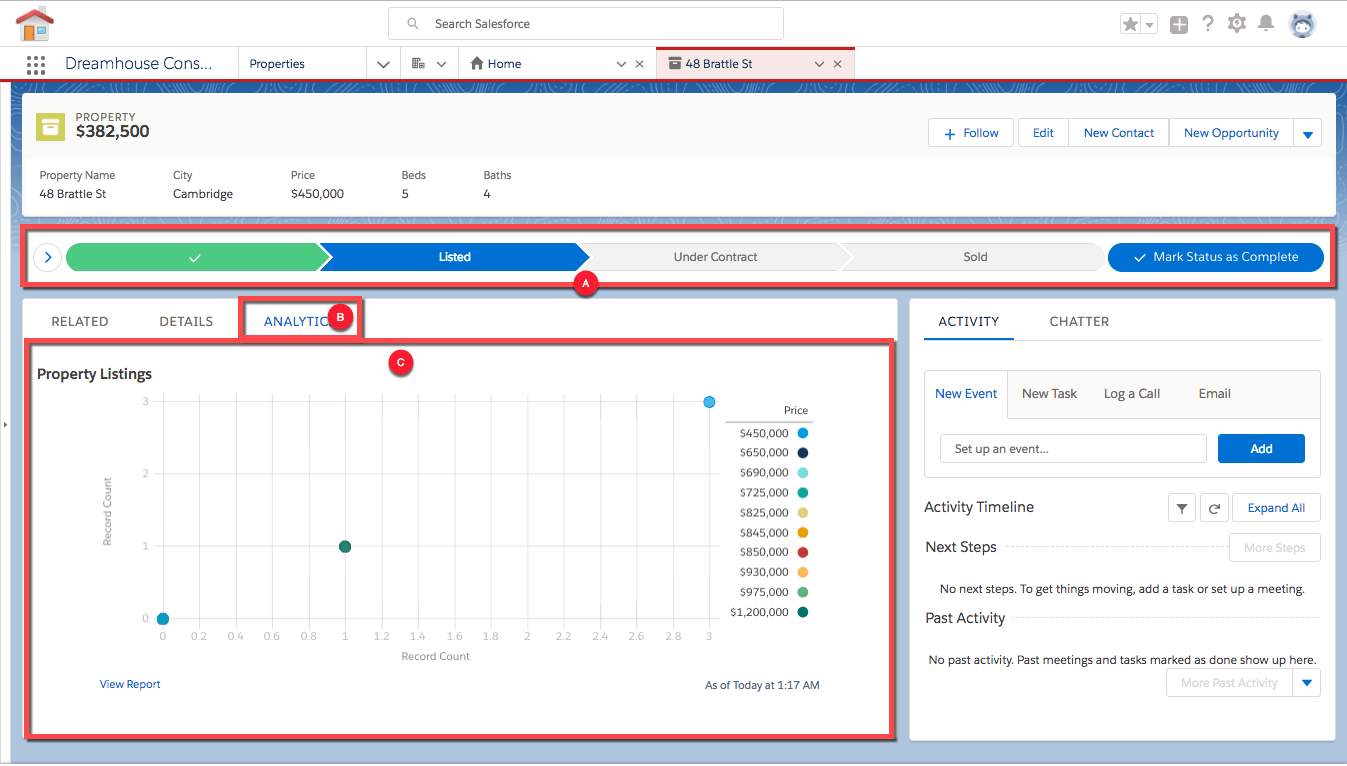Open the Properties navigation item
The width and height of the screenshot is (1347, 766).
point(277,64)
